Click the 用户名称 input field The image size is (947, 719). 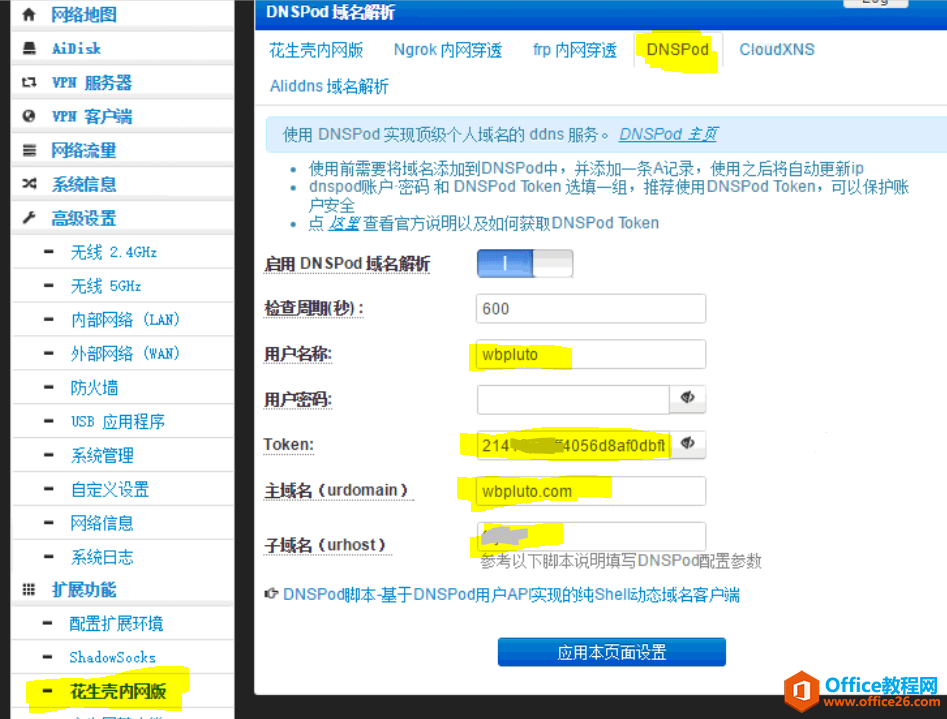click(x=591, y=354)
